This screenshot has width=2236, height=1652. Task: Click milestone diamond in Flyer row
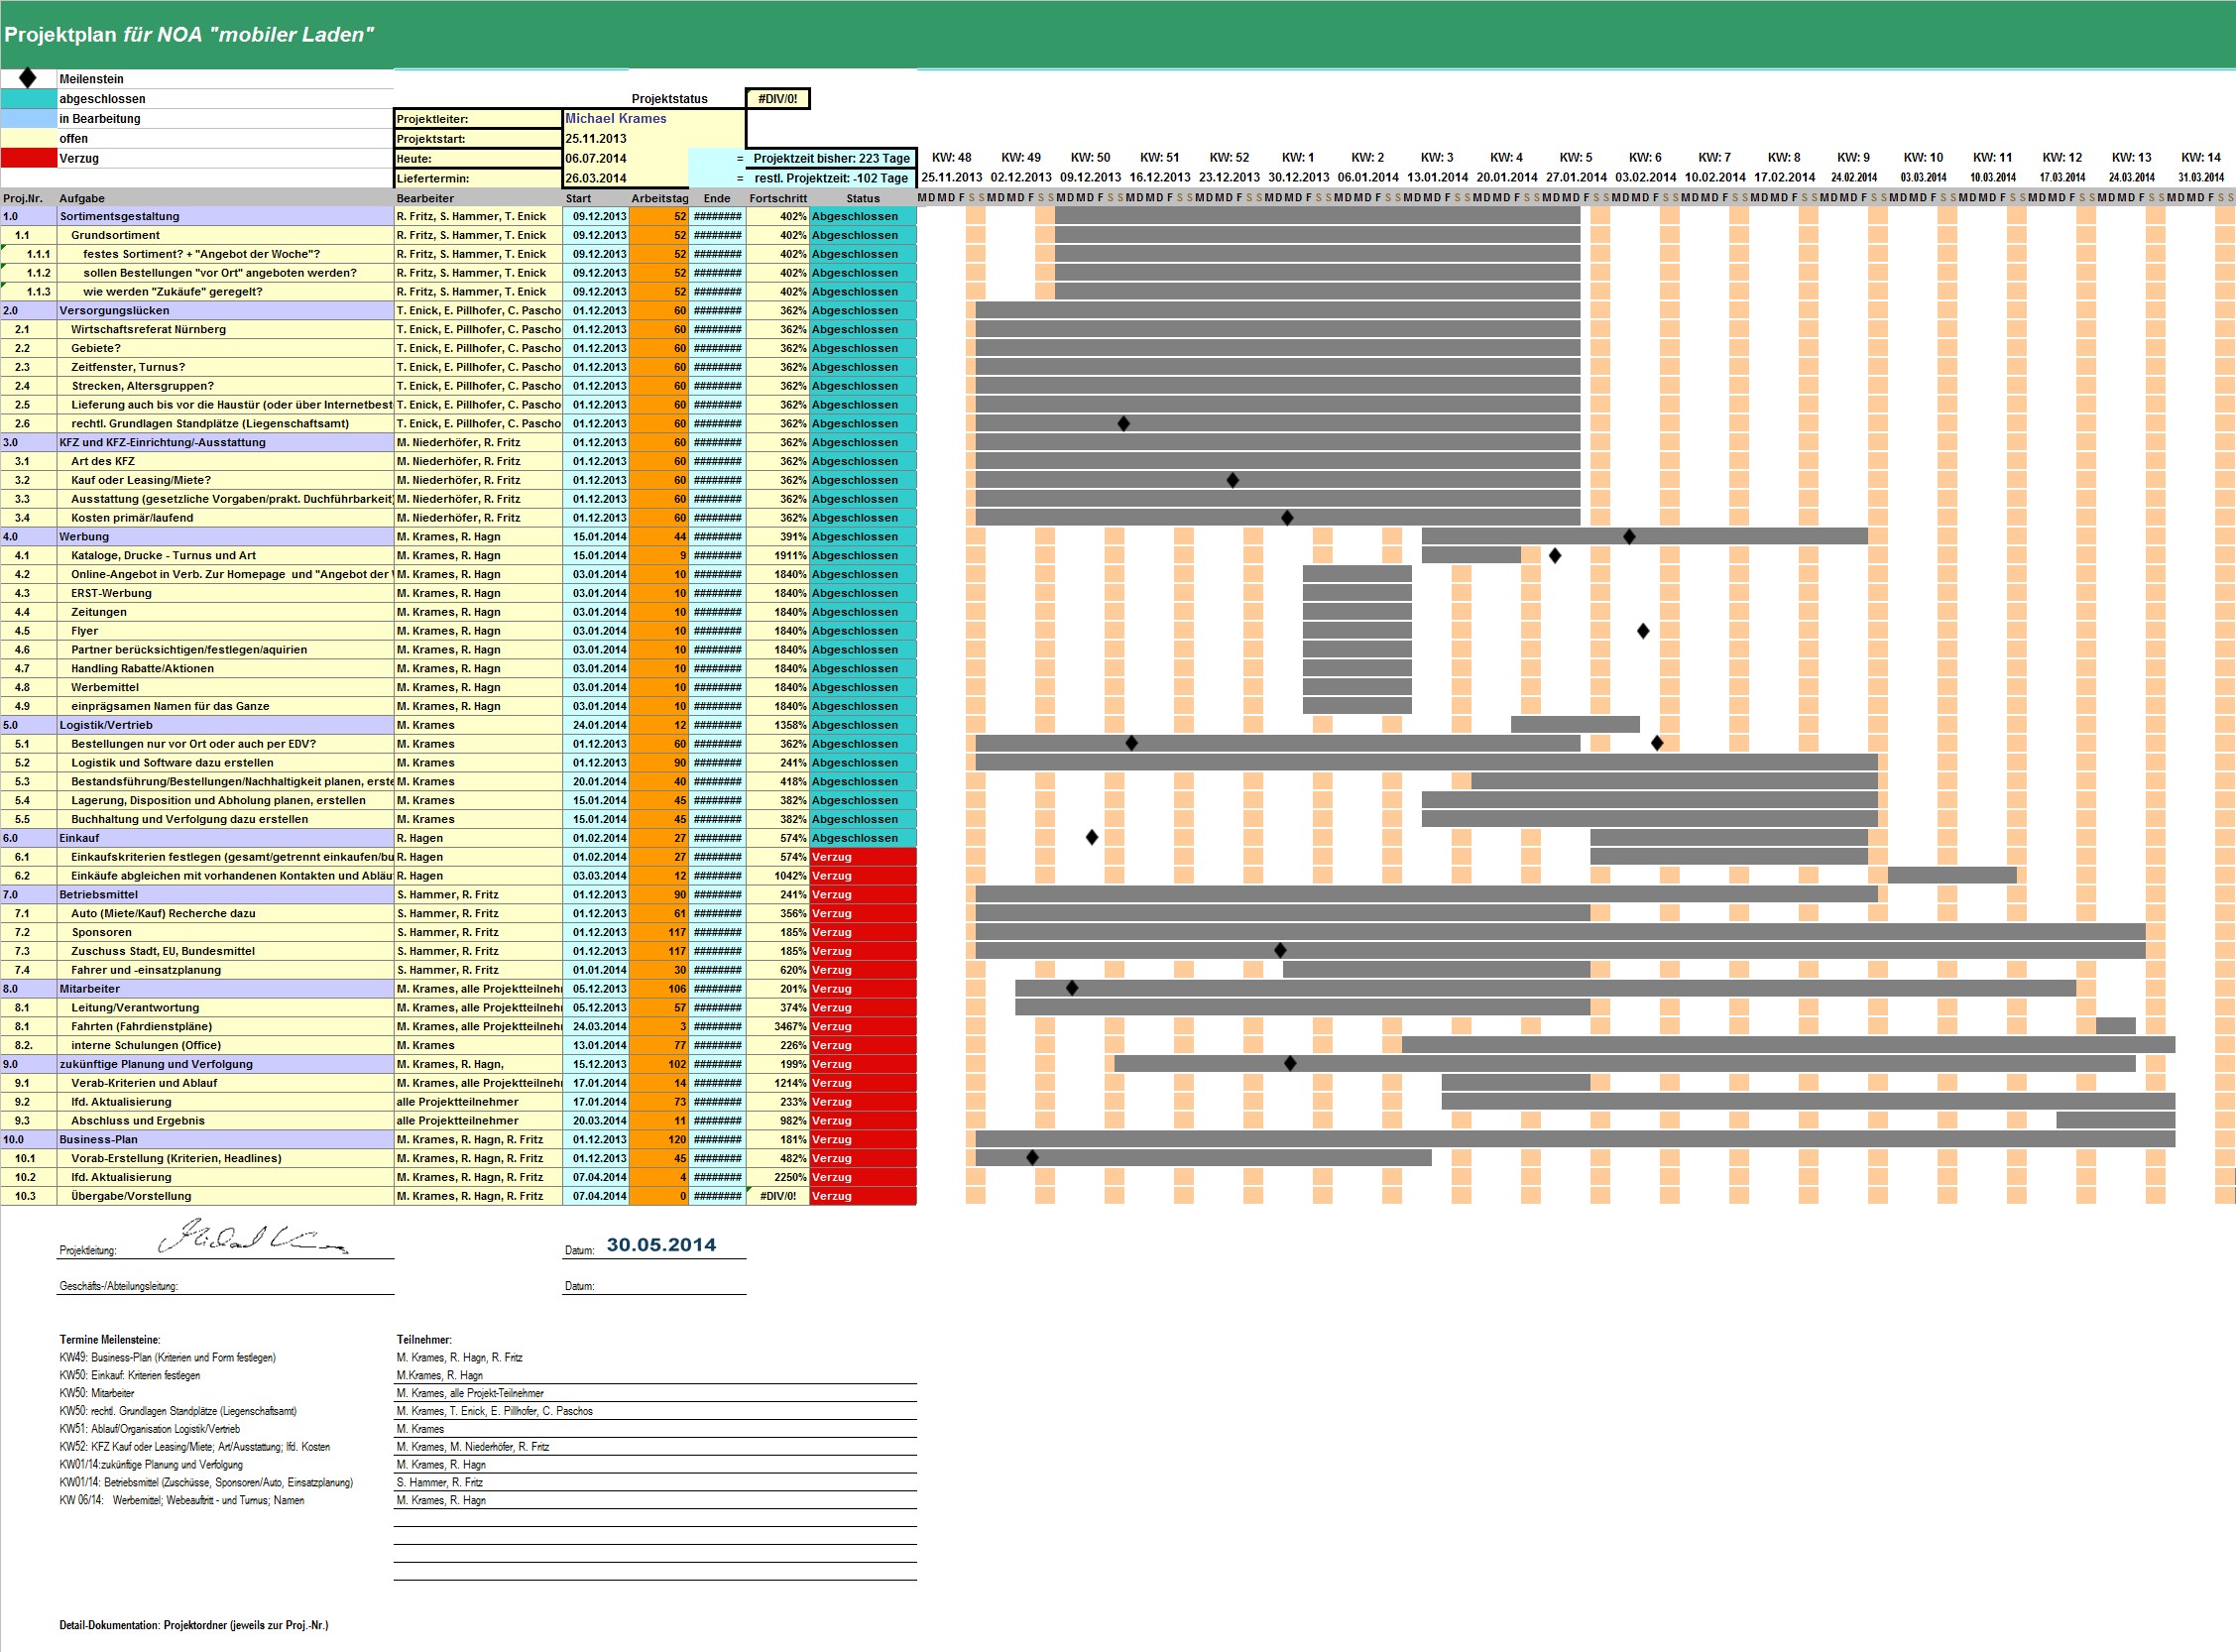click(1643, 631)
